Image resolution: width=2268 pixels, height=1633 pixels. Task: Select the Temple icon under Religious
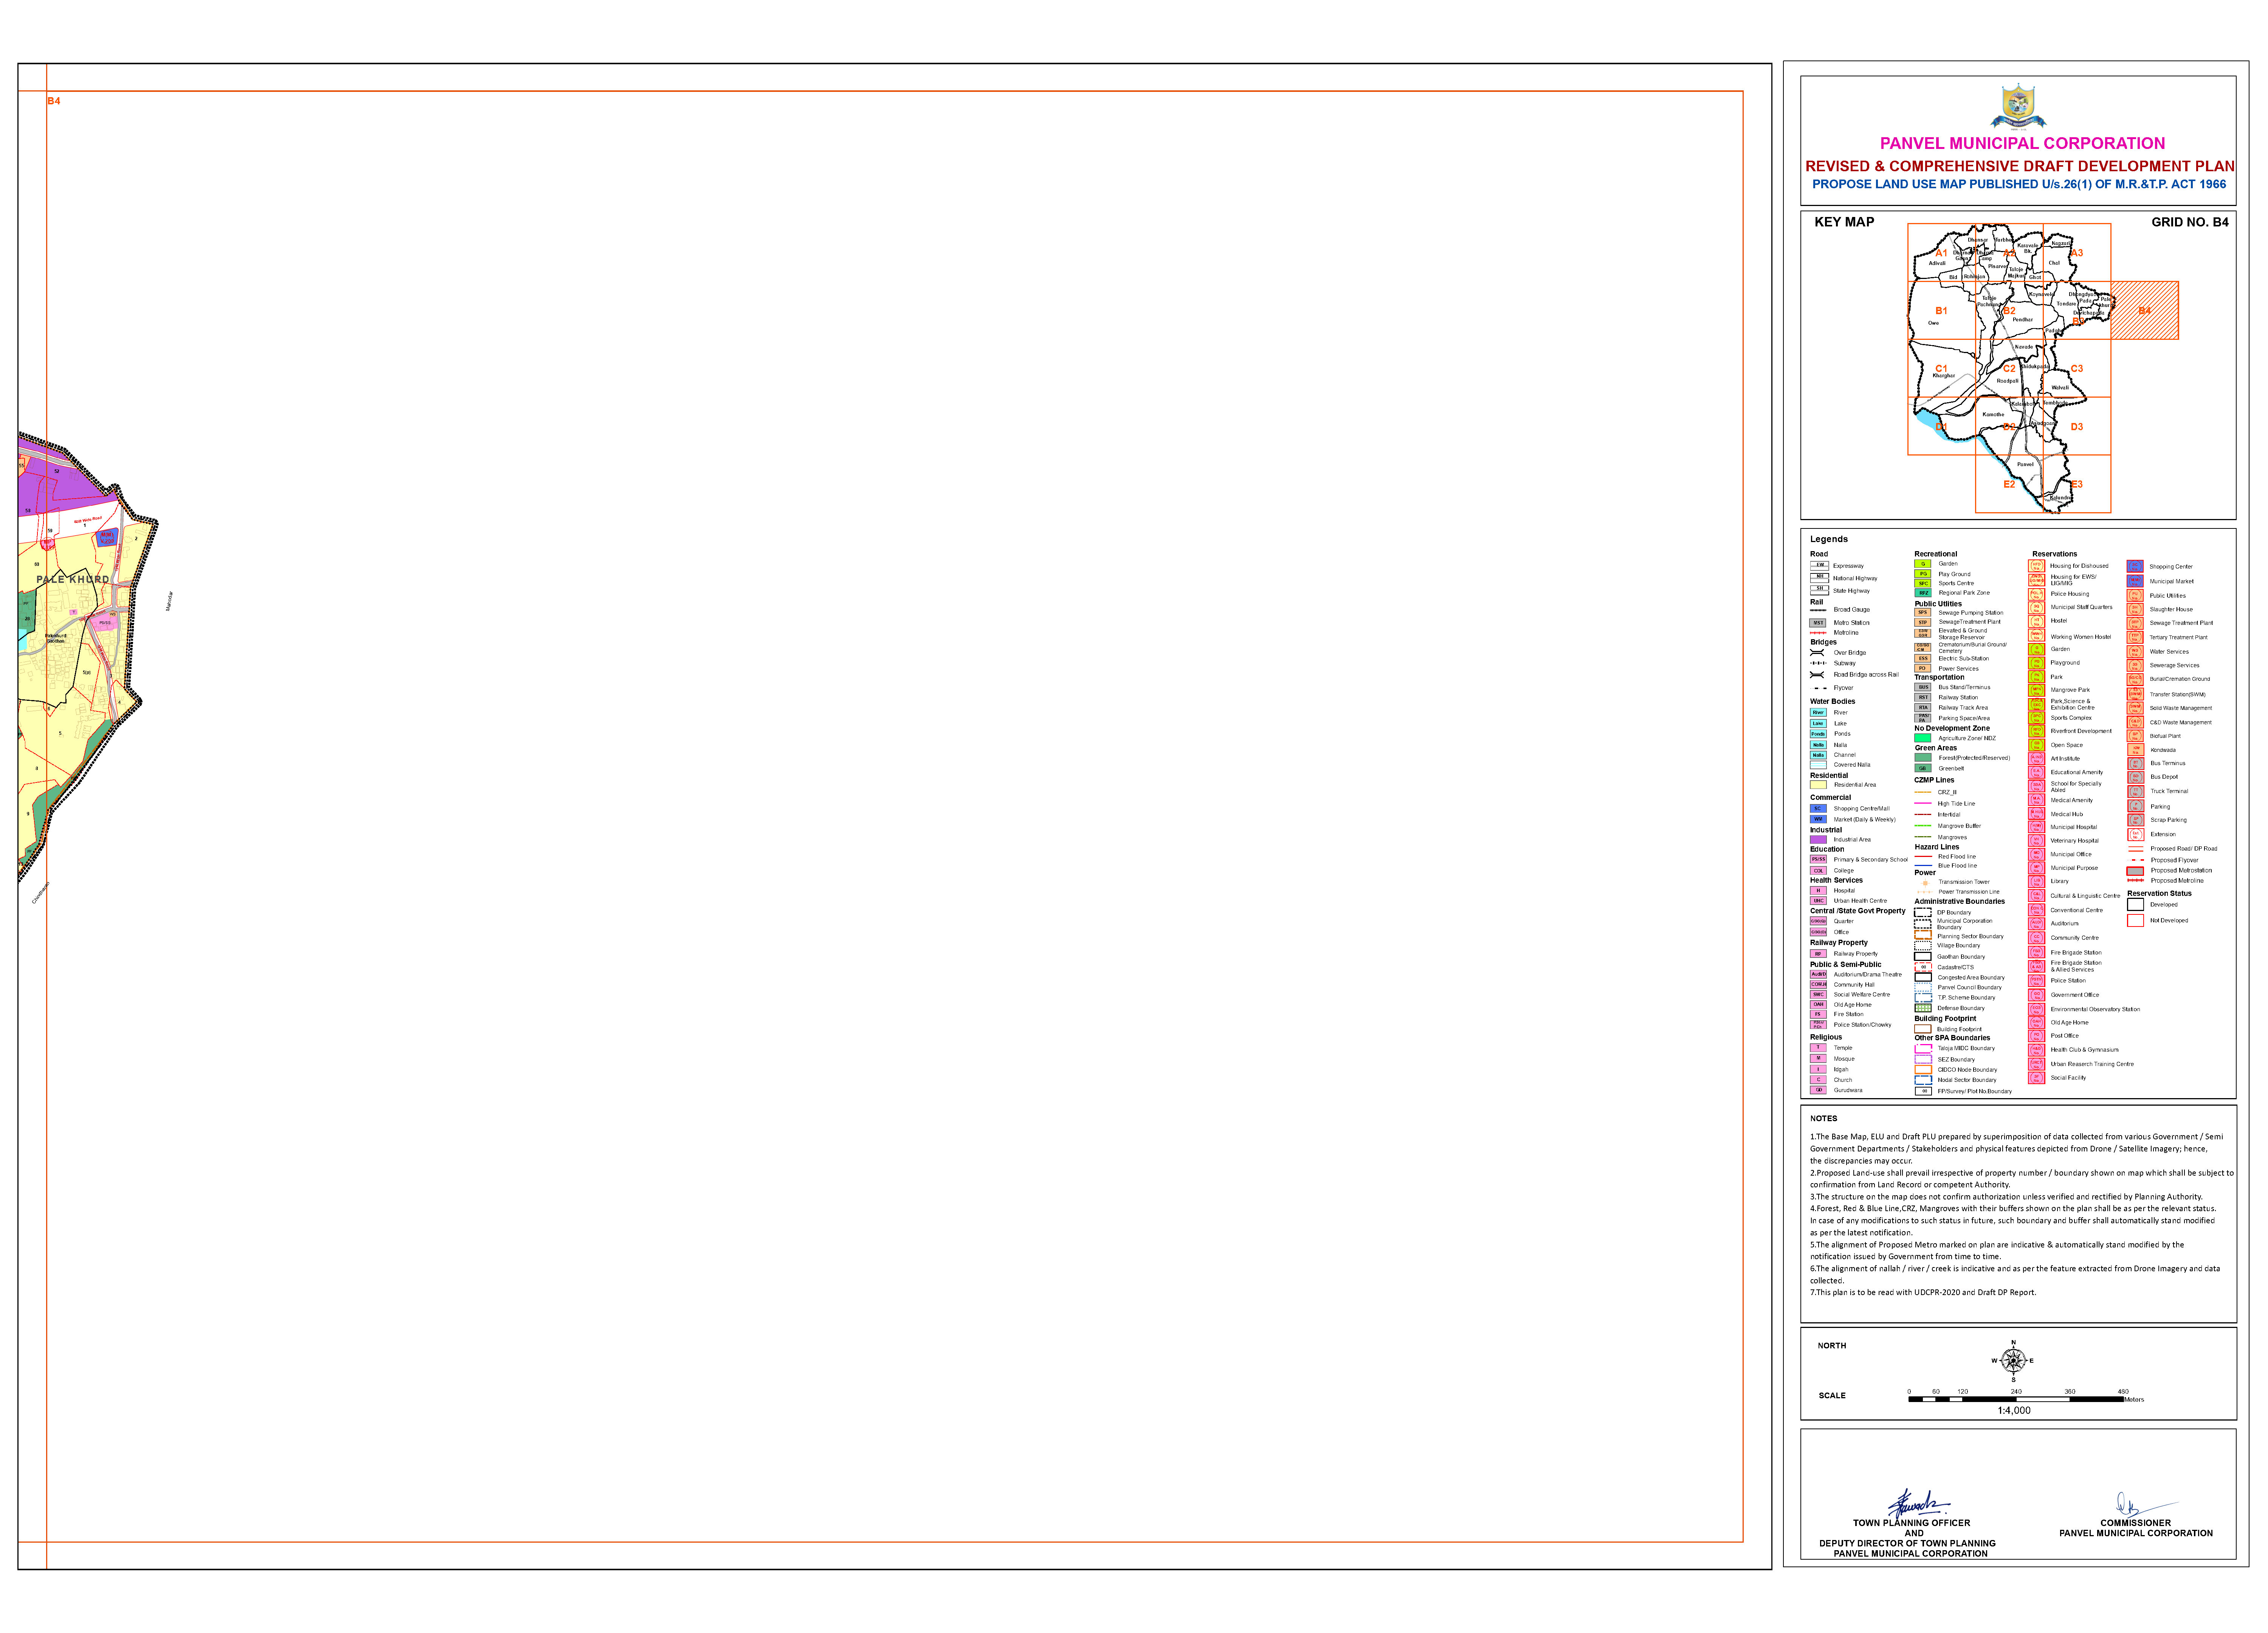tap(1819, 1048)
